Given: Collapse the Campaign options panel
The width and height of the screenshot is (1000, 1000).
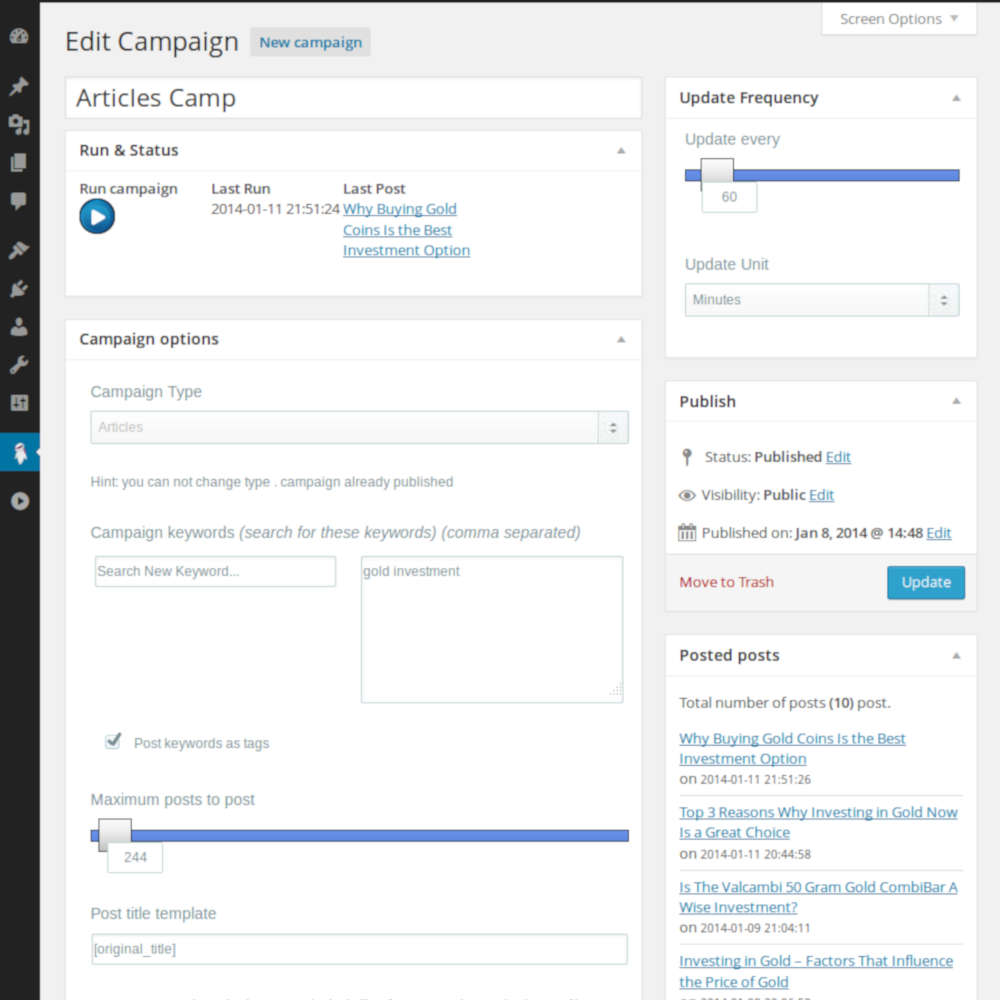Looking at the screenshot, I should click(x=621, y=339).
